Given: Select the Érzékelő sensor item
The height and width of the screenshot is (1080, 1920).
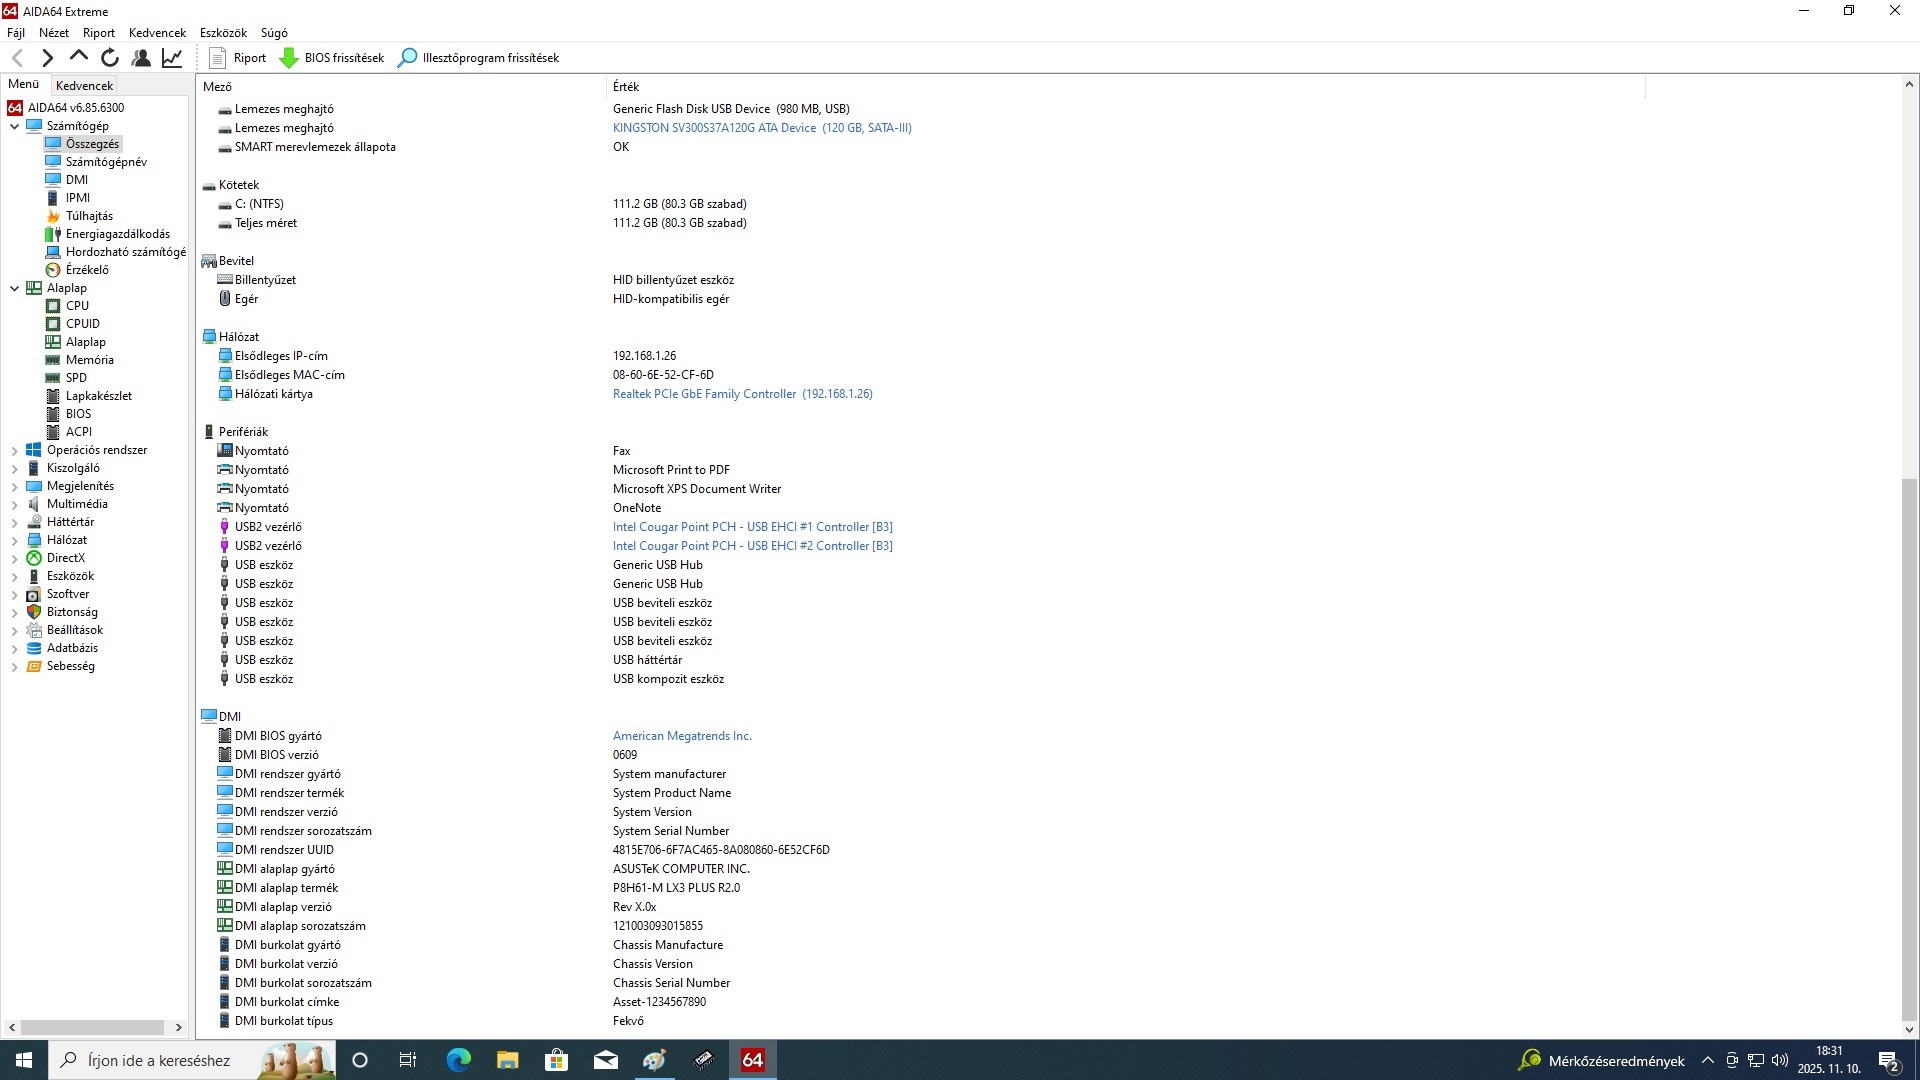Looking at the screenshot, I should 87,270.
